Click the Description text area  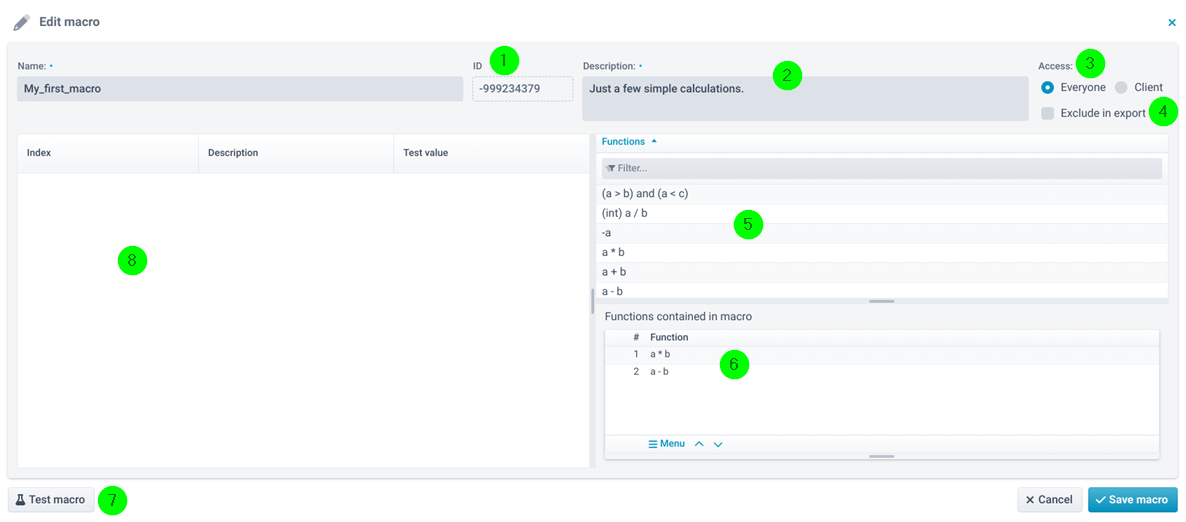pos(806,98)
